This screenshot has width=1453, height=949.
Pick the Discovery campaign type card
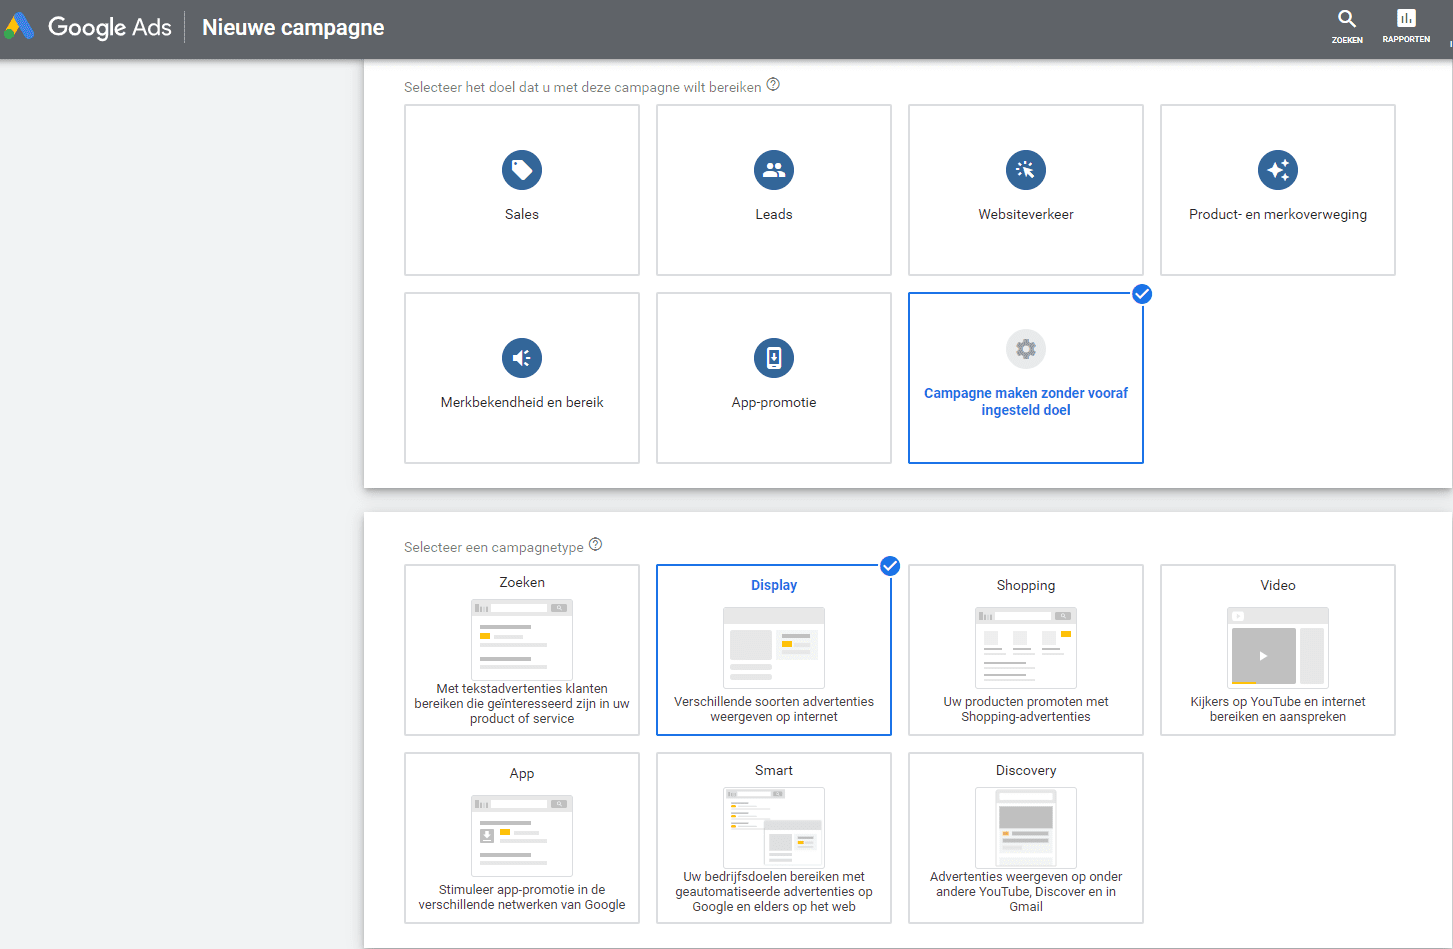coord(1025,838)
